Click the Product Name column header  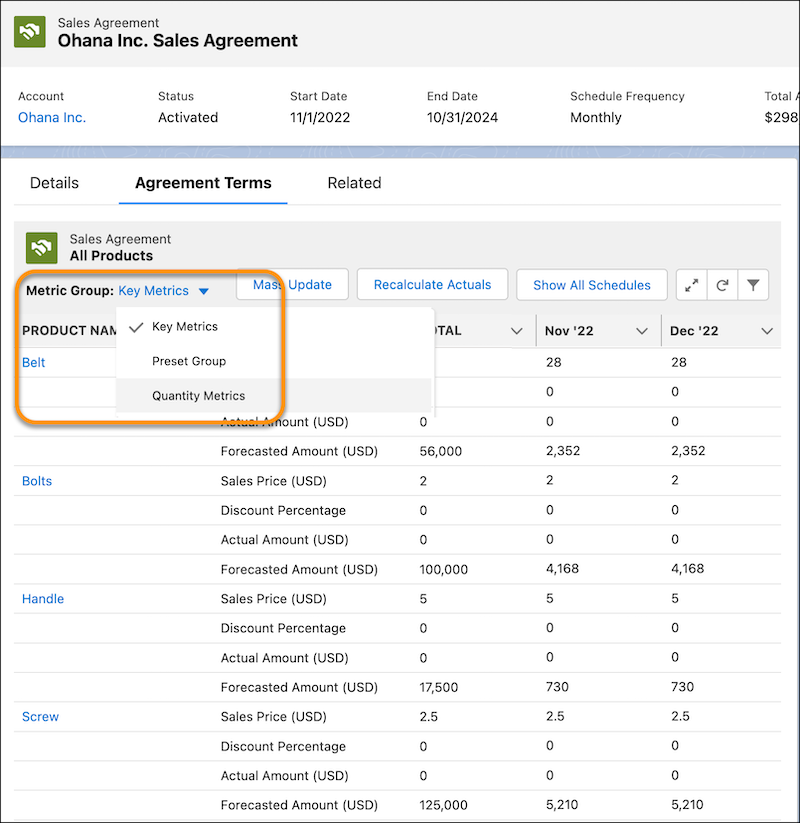69,331
